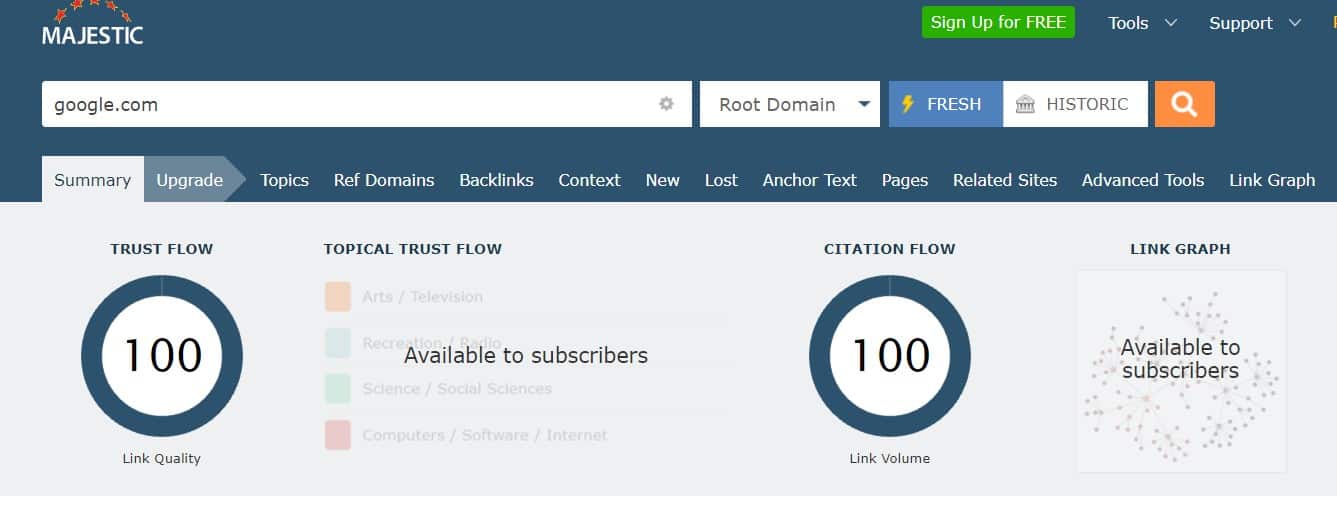Click the Arts / Television topic text
The width and height of the screenshot is (1337, 515).
(x=423, y=297)
